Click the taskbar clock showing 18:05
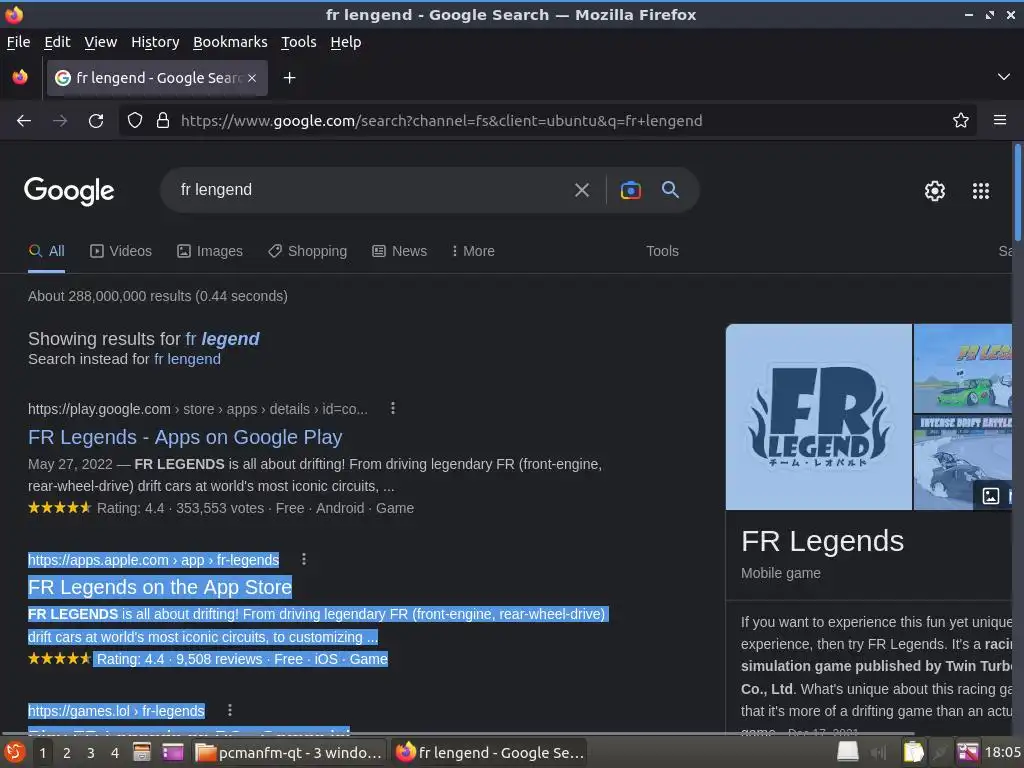 pyautogui.click(x=1002, y=753)
